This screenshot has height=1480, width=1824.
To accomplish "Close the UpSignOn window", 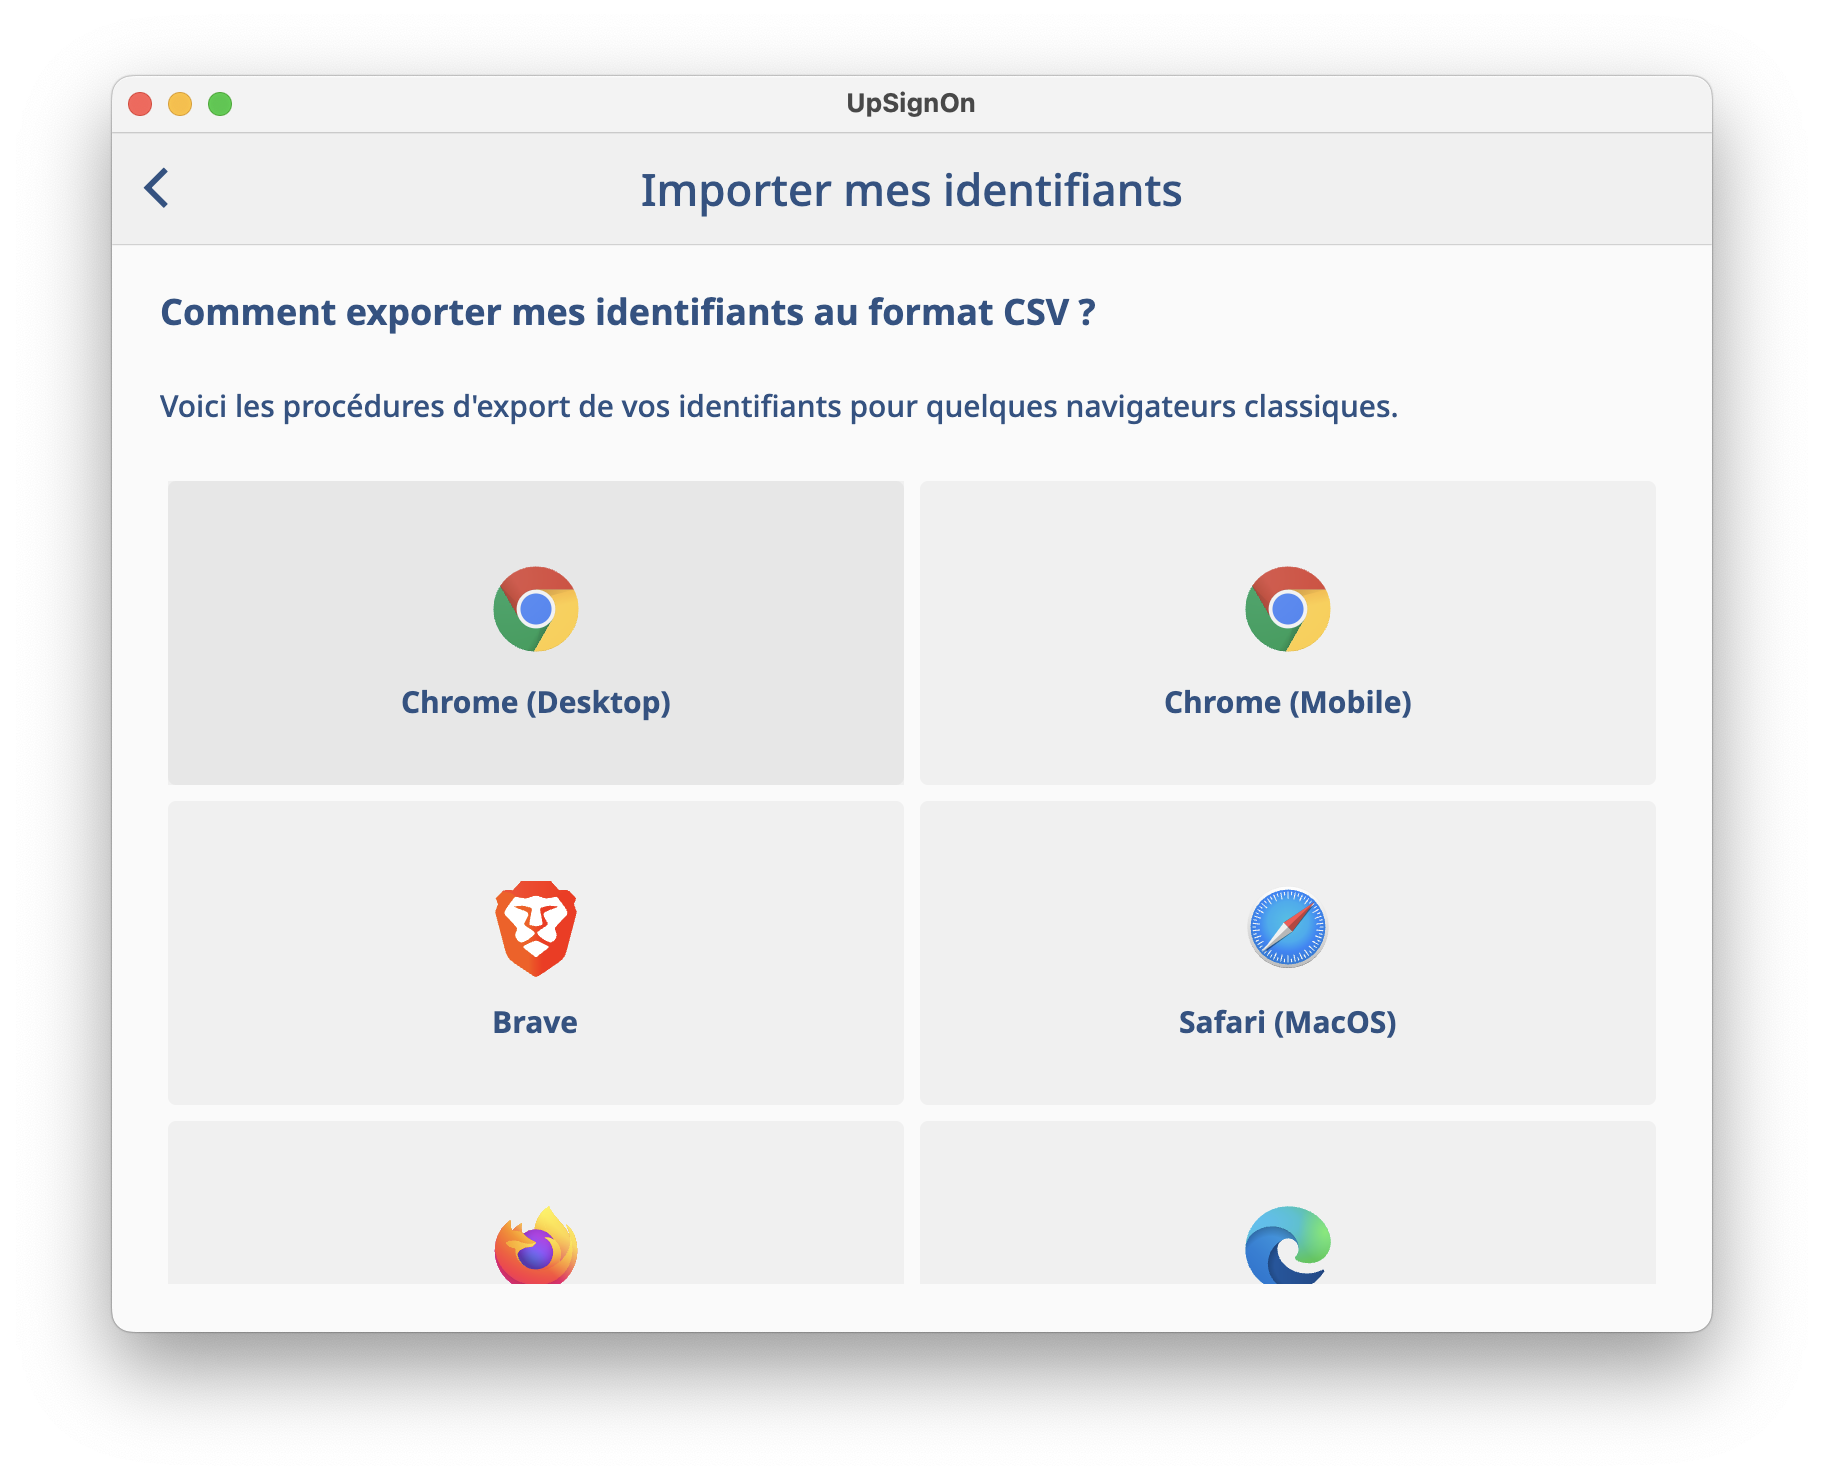I will (140, 104).
